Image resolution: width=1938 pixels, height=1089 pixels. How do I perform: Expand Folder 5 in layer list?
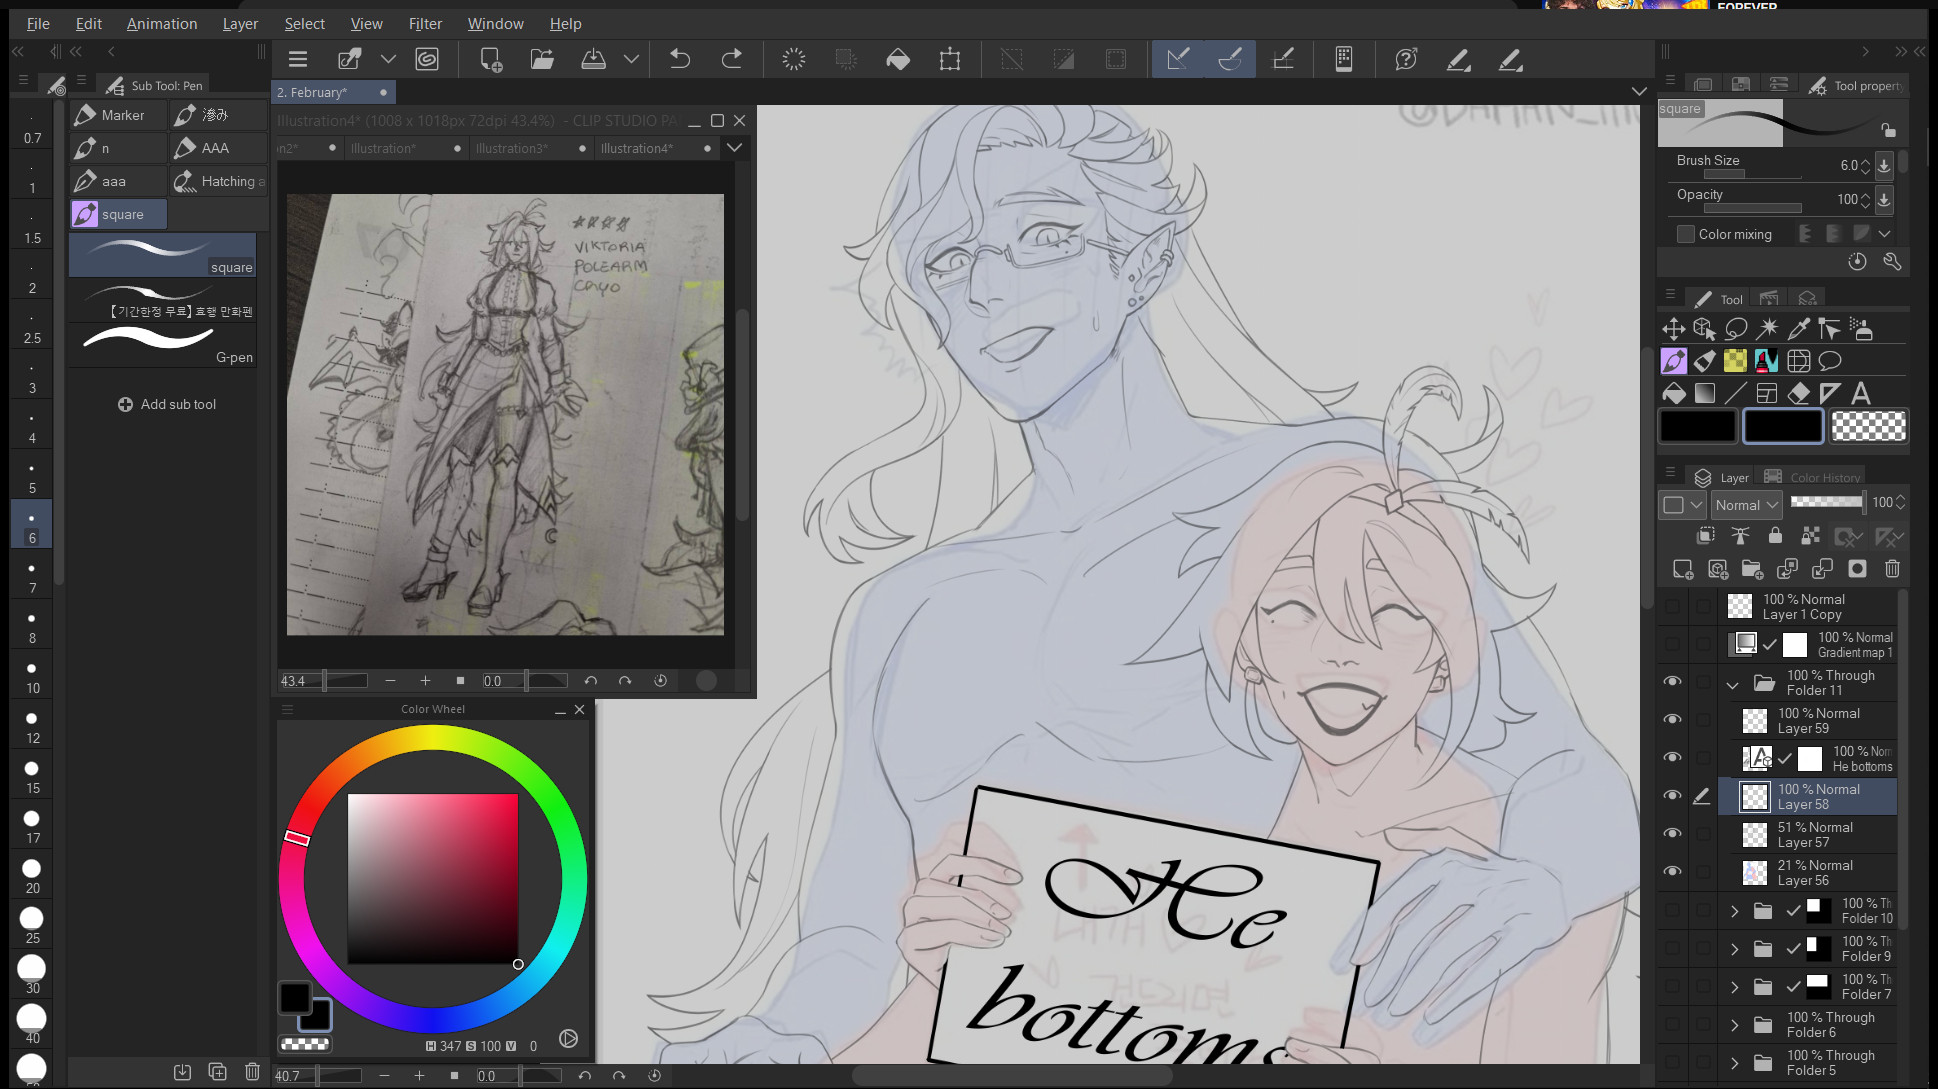point(1735,1063)
